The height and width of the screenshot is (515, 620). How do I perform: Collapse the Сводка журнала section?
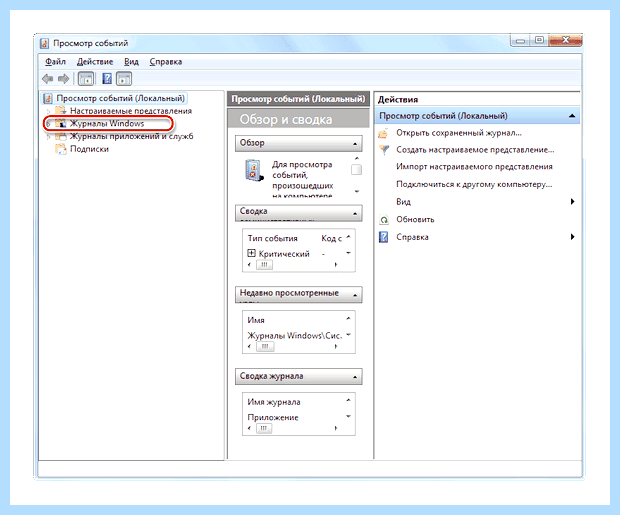point(355,377)
